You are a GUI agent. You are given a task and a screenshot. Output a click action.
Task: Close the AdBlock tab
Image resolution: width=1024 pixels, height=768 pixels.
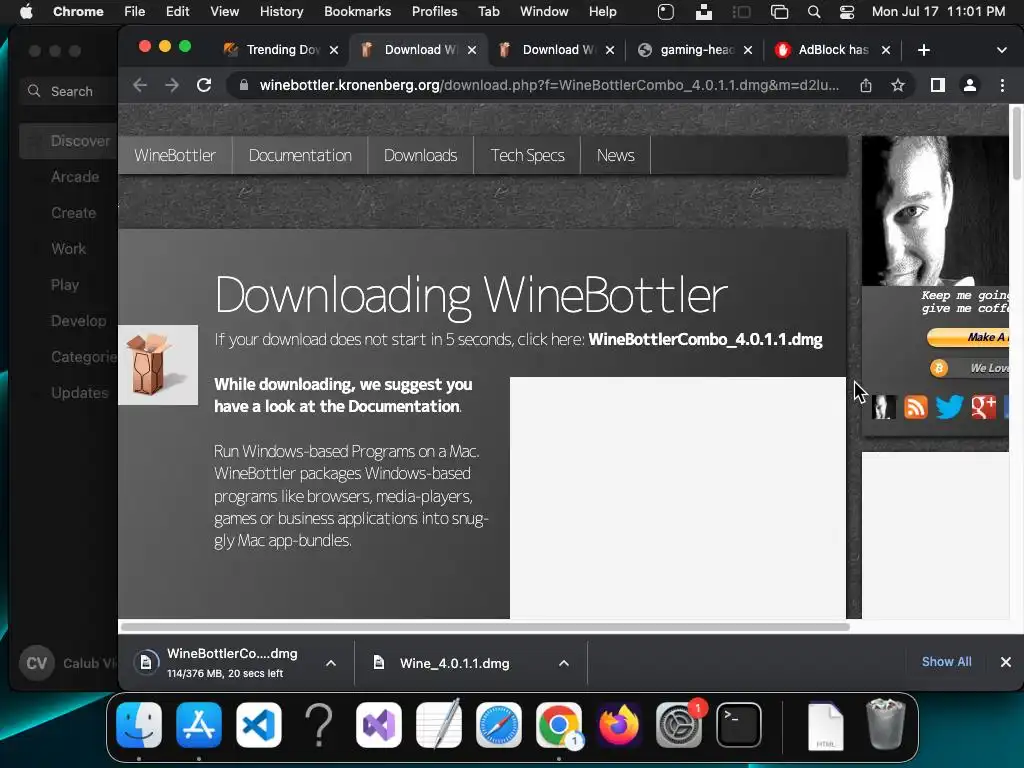pos(886,50)
